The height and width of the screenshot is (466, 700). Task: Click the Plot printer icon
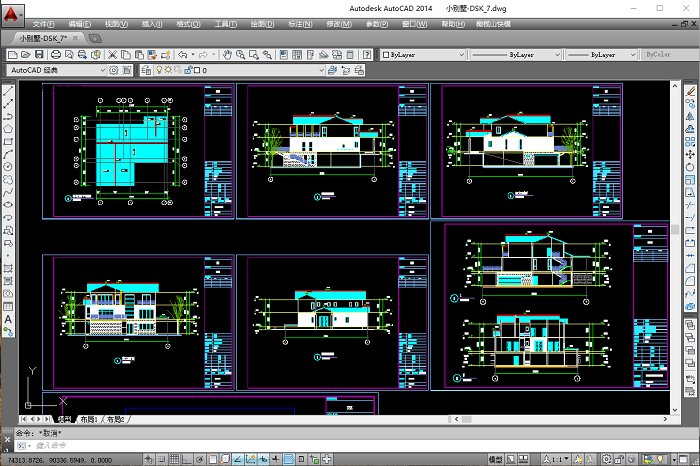point(56,54)
